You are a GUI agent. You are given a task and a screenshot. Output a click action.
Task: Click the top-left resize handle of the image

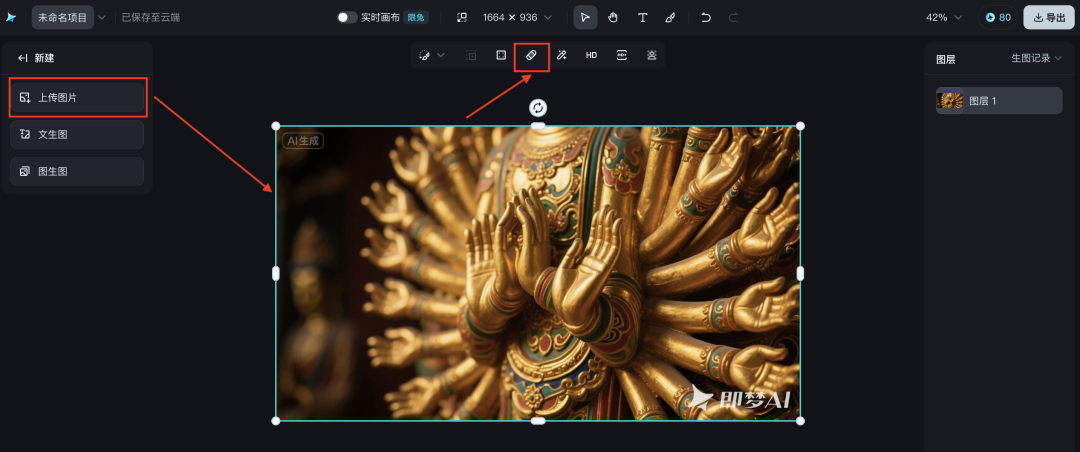pos(276,126)
